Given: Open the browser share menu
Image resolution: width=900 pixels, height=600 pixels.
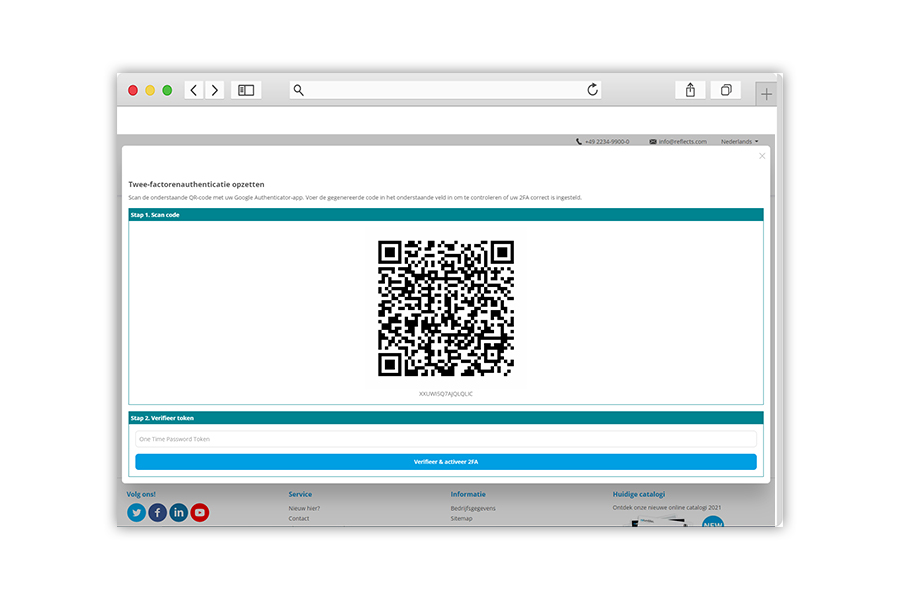Looking at the screenshot, I should tap(690, 90).
